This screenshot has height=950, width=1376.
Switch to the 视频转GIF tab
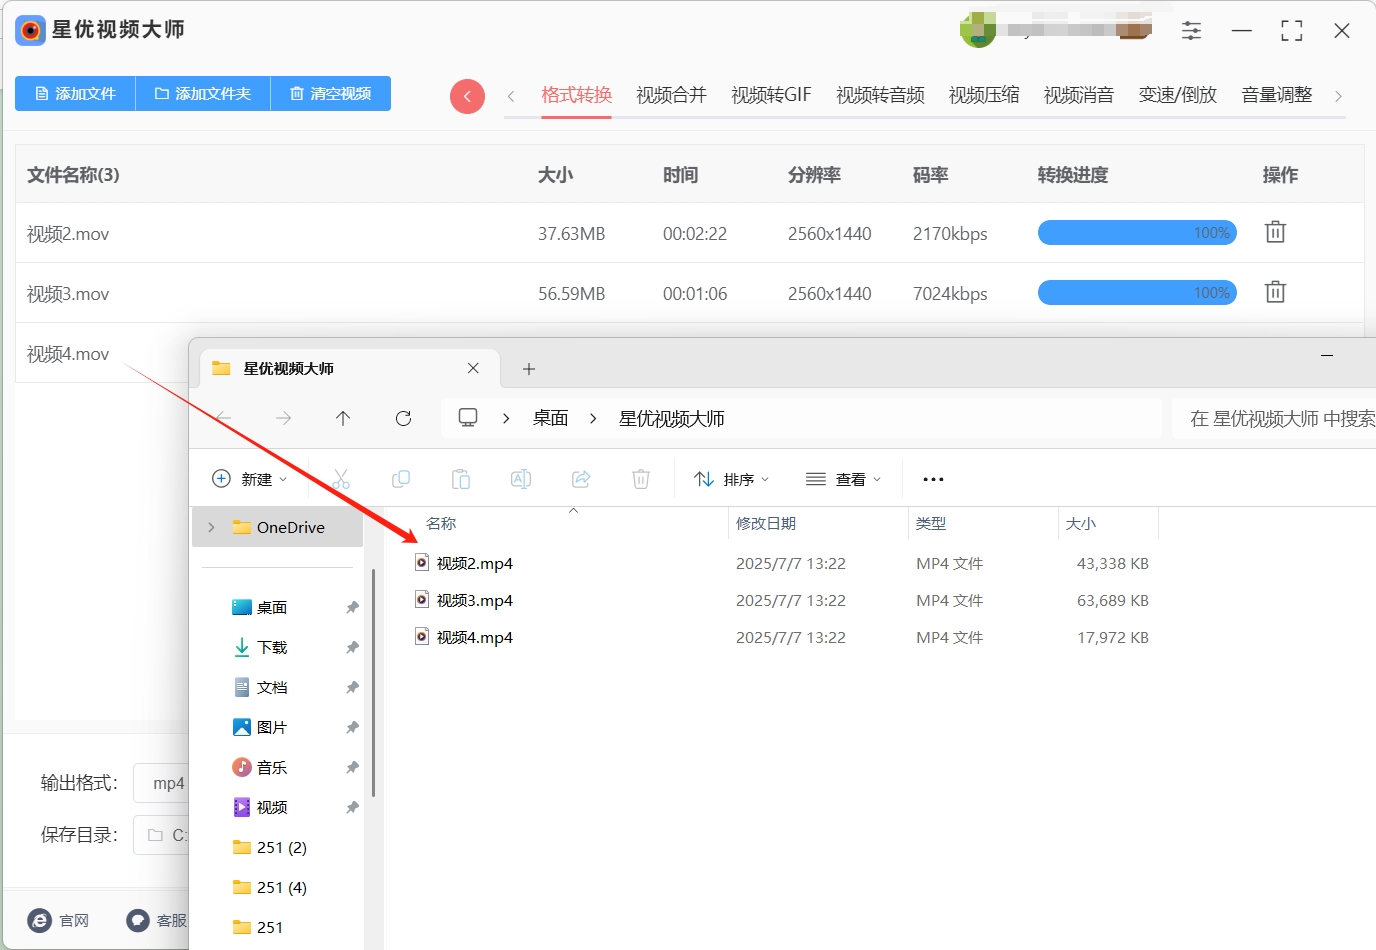771,95
